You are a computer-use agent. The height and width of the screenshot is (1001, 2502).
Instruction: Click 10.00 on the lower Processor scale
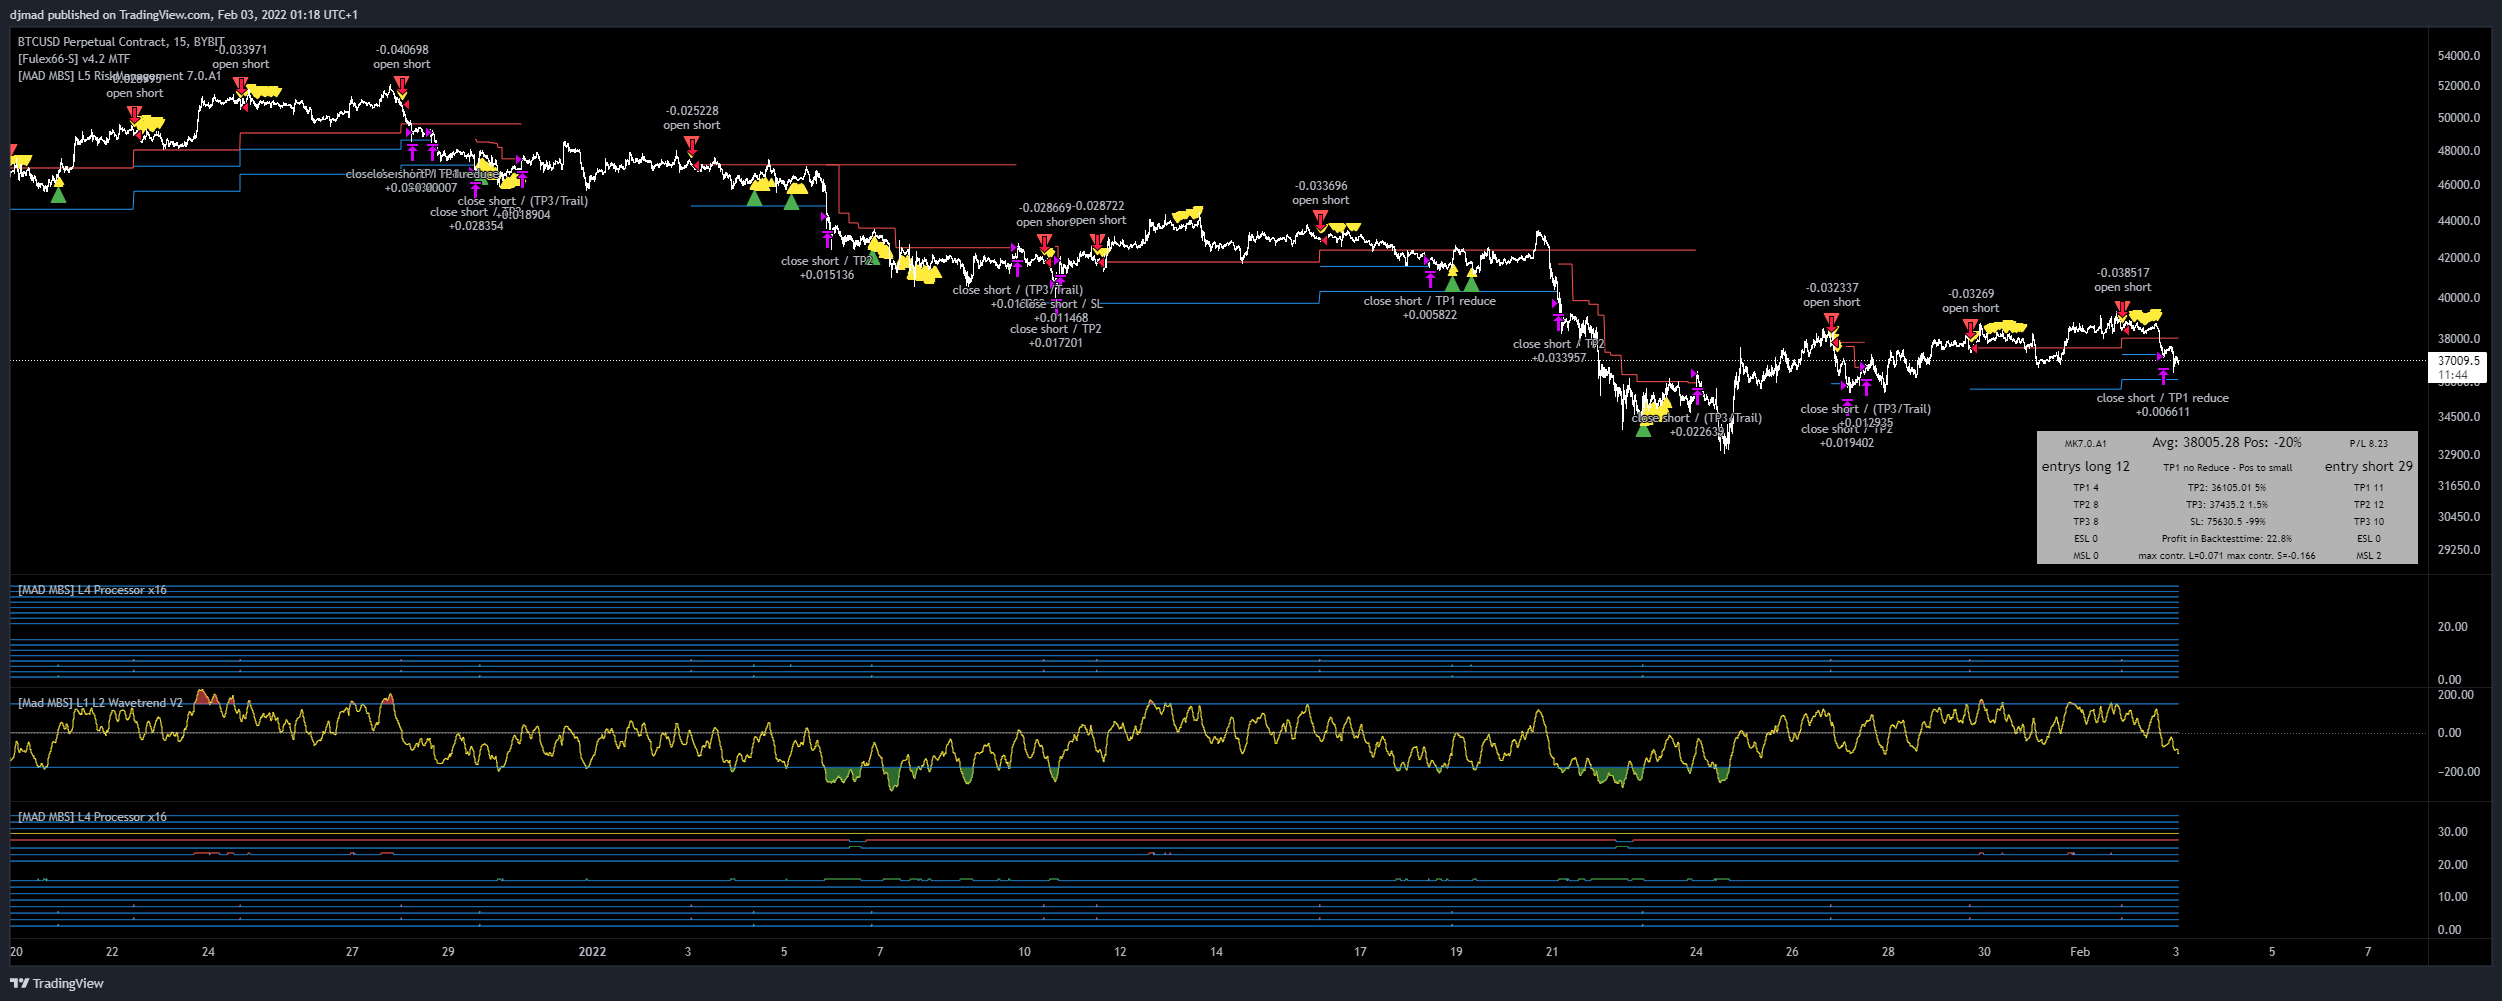click(2453, 897)
